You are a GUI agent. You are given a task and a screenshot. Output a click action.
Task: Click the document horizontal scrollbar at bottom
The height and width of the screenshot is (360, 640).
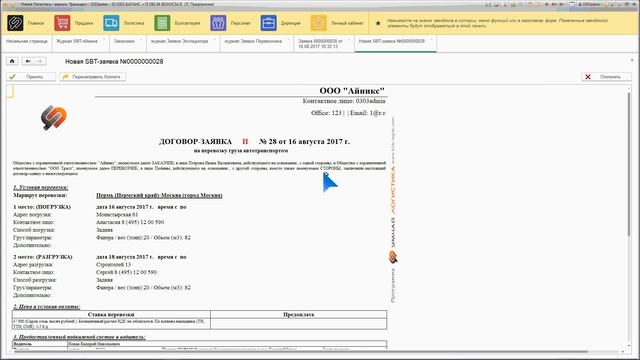point(300,351)
